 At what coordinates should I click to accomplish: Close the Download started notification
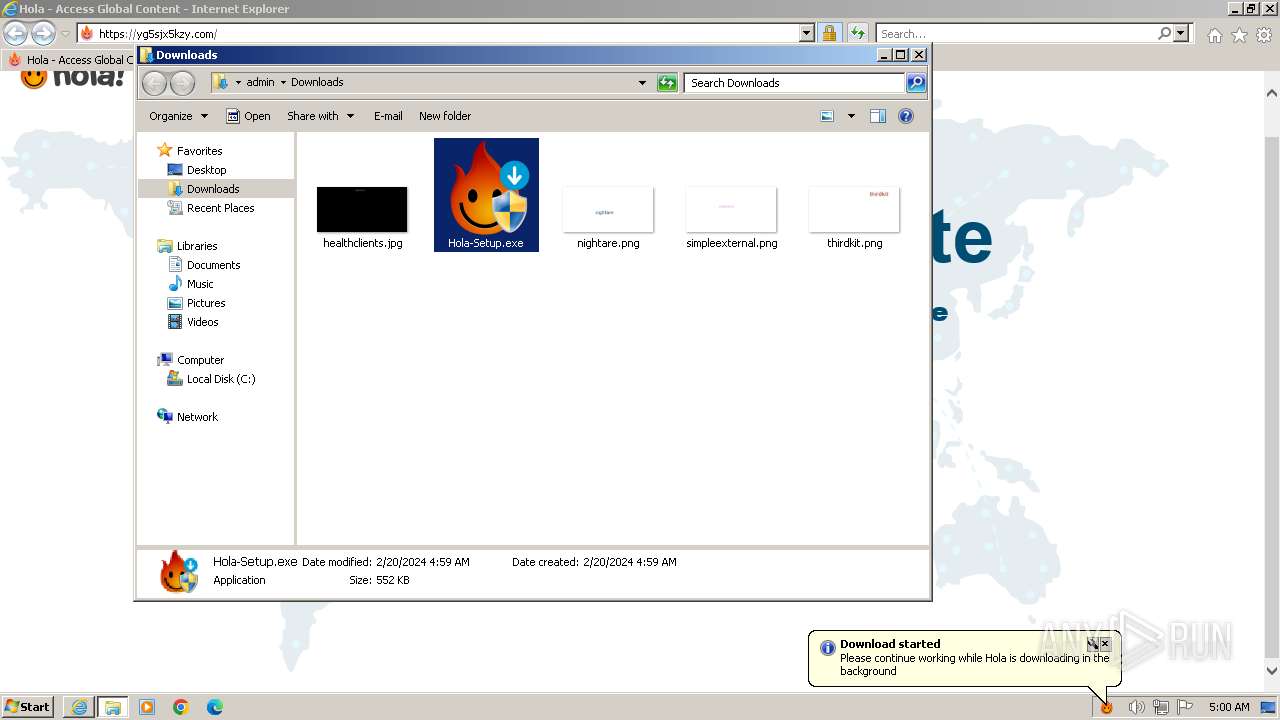pyautogui.click(x=1105, y=644)
